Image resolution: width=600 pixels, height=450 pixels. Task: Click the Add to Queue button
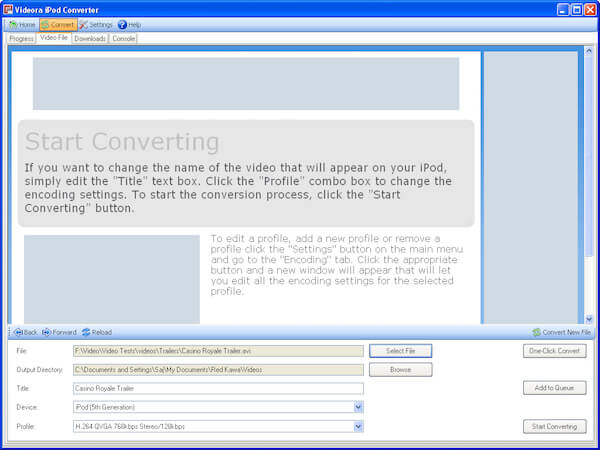point(554,388)
